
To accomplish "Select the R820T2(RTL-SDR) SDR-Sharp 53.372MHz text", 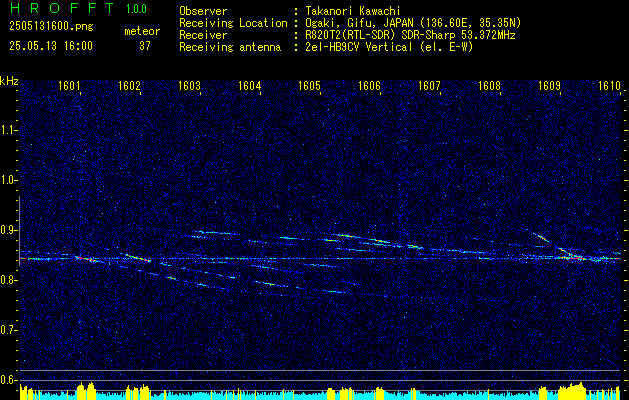I will 410,35.
